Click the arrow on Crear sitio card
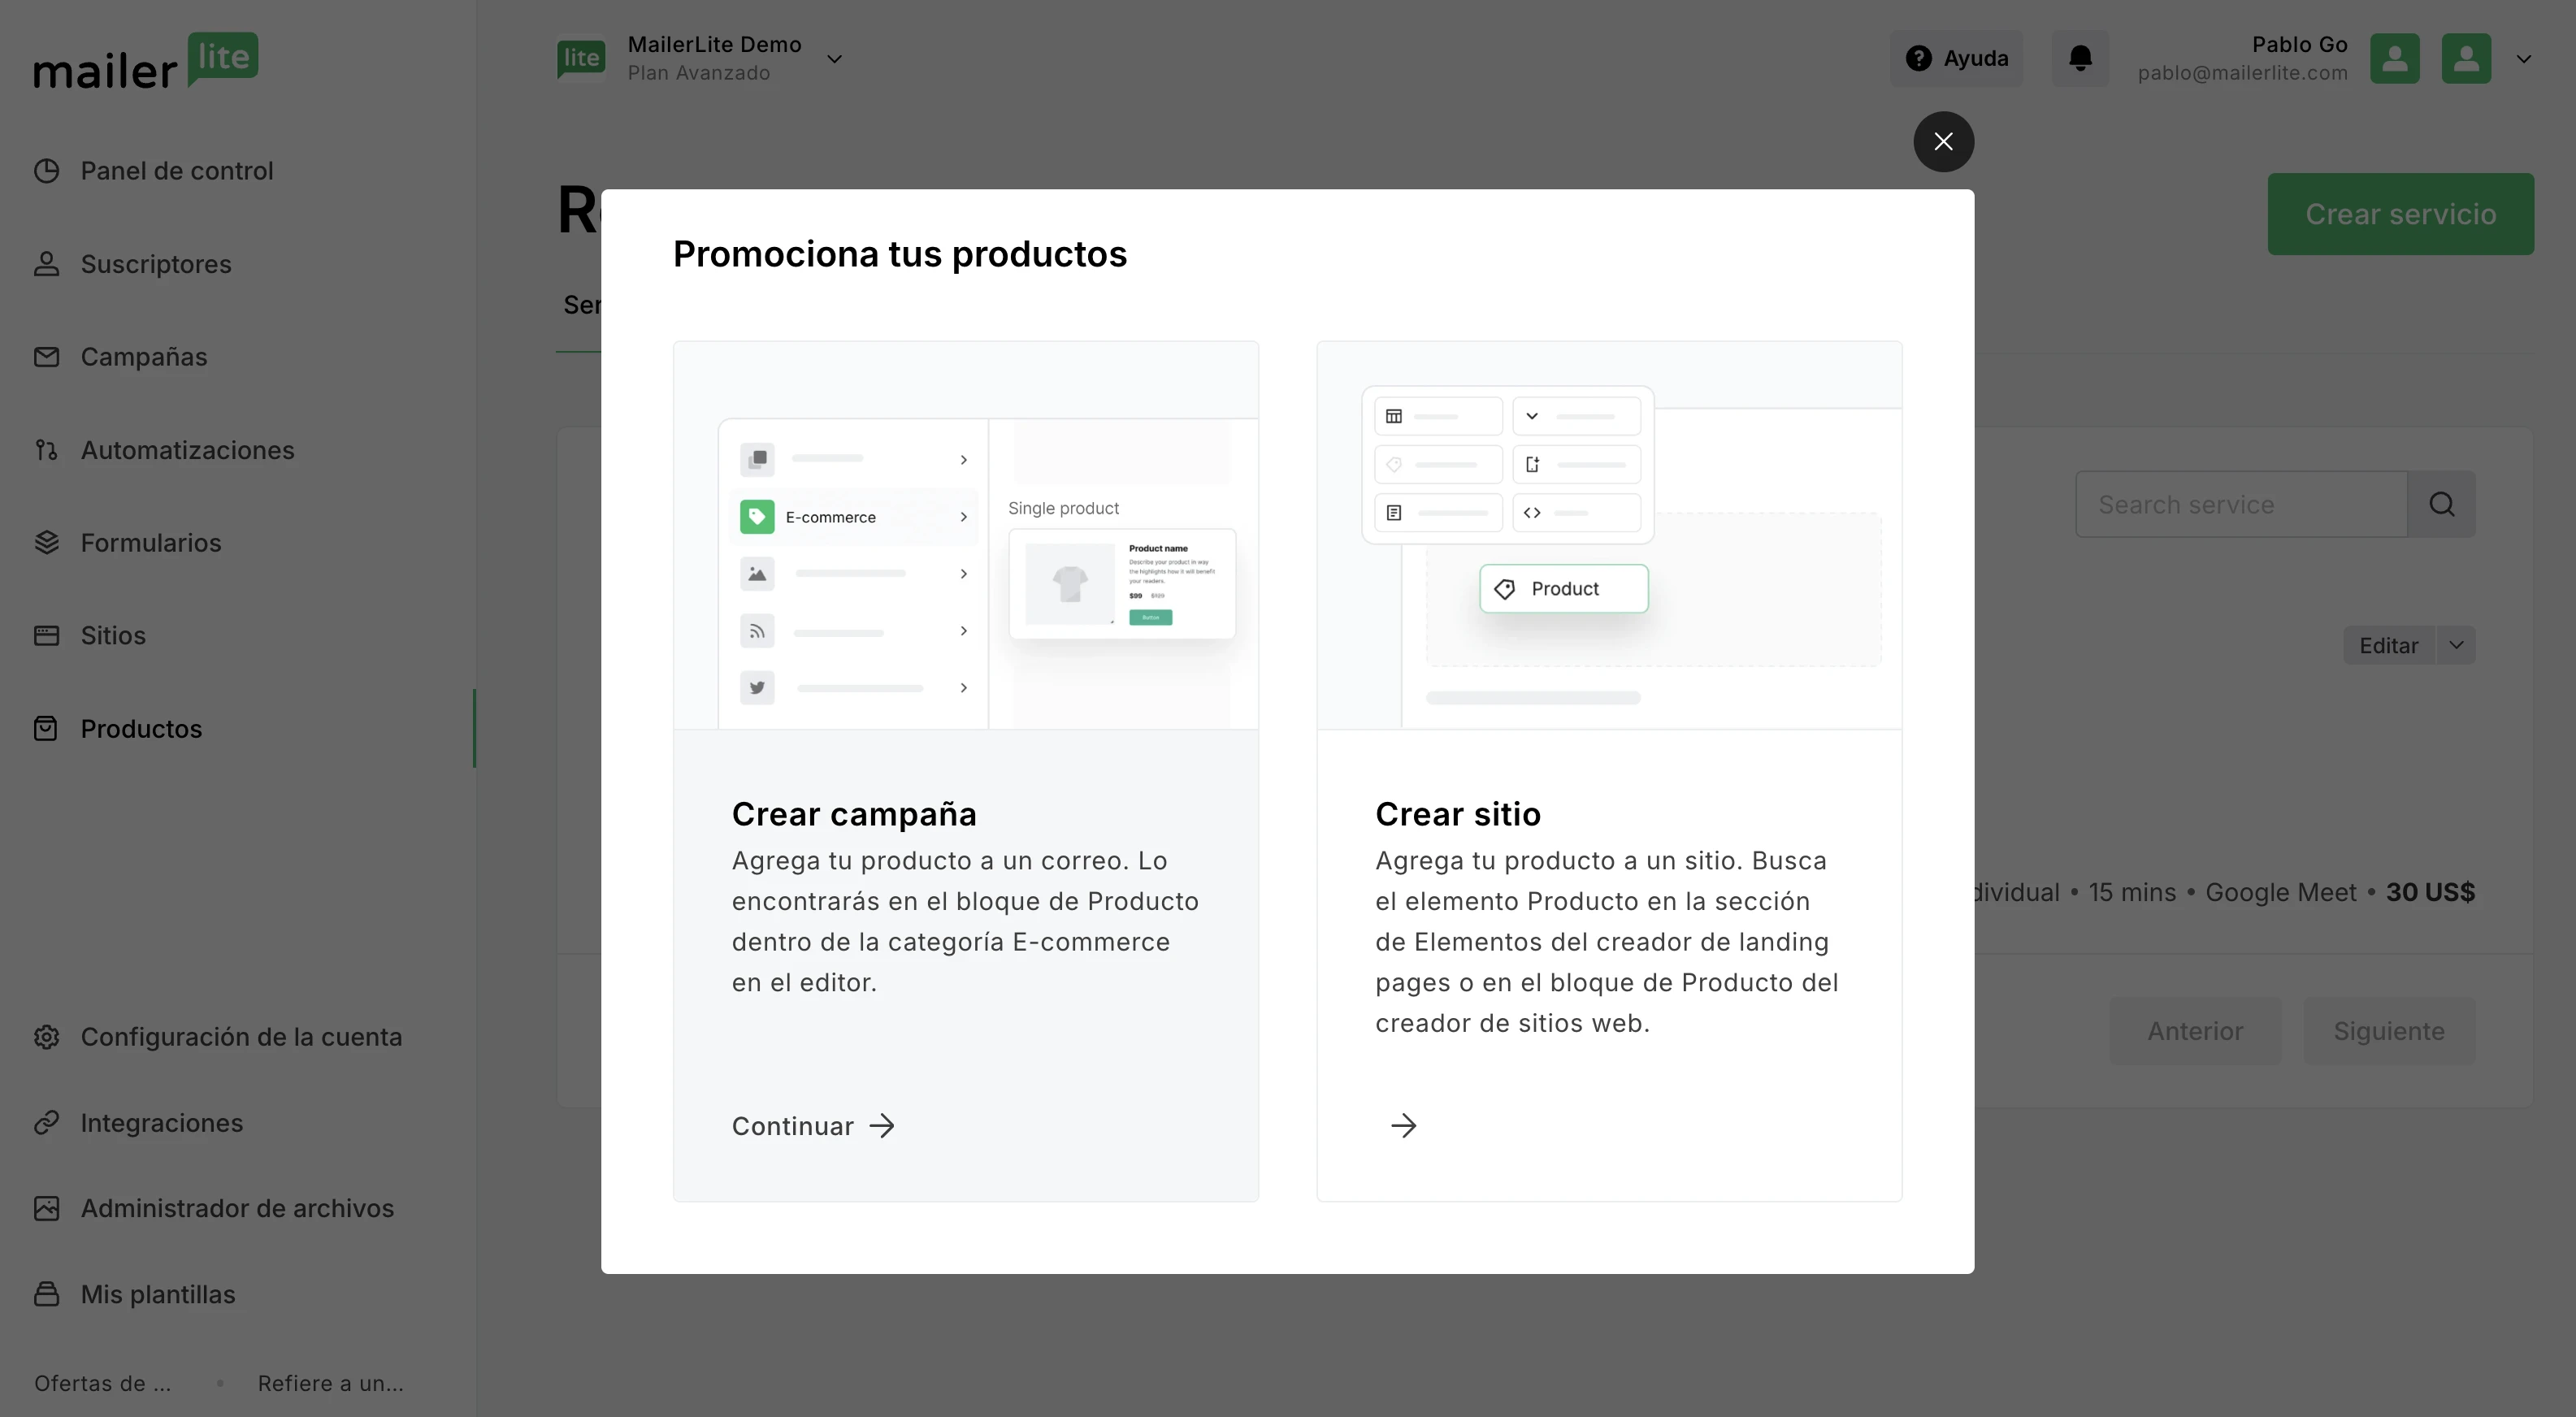 point(1403,1126)
